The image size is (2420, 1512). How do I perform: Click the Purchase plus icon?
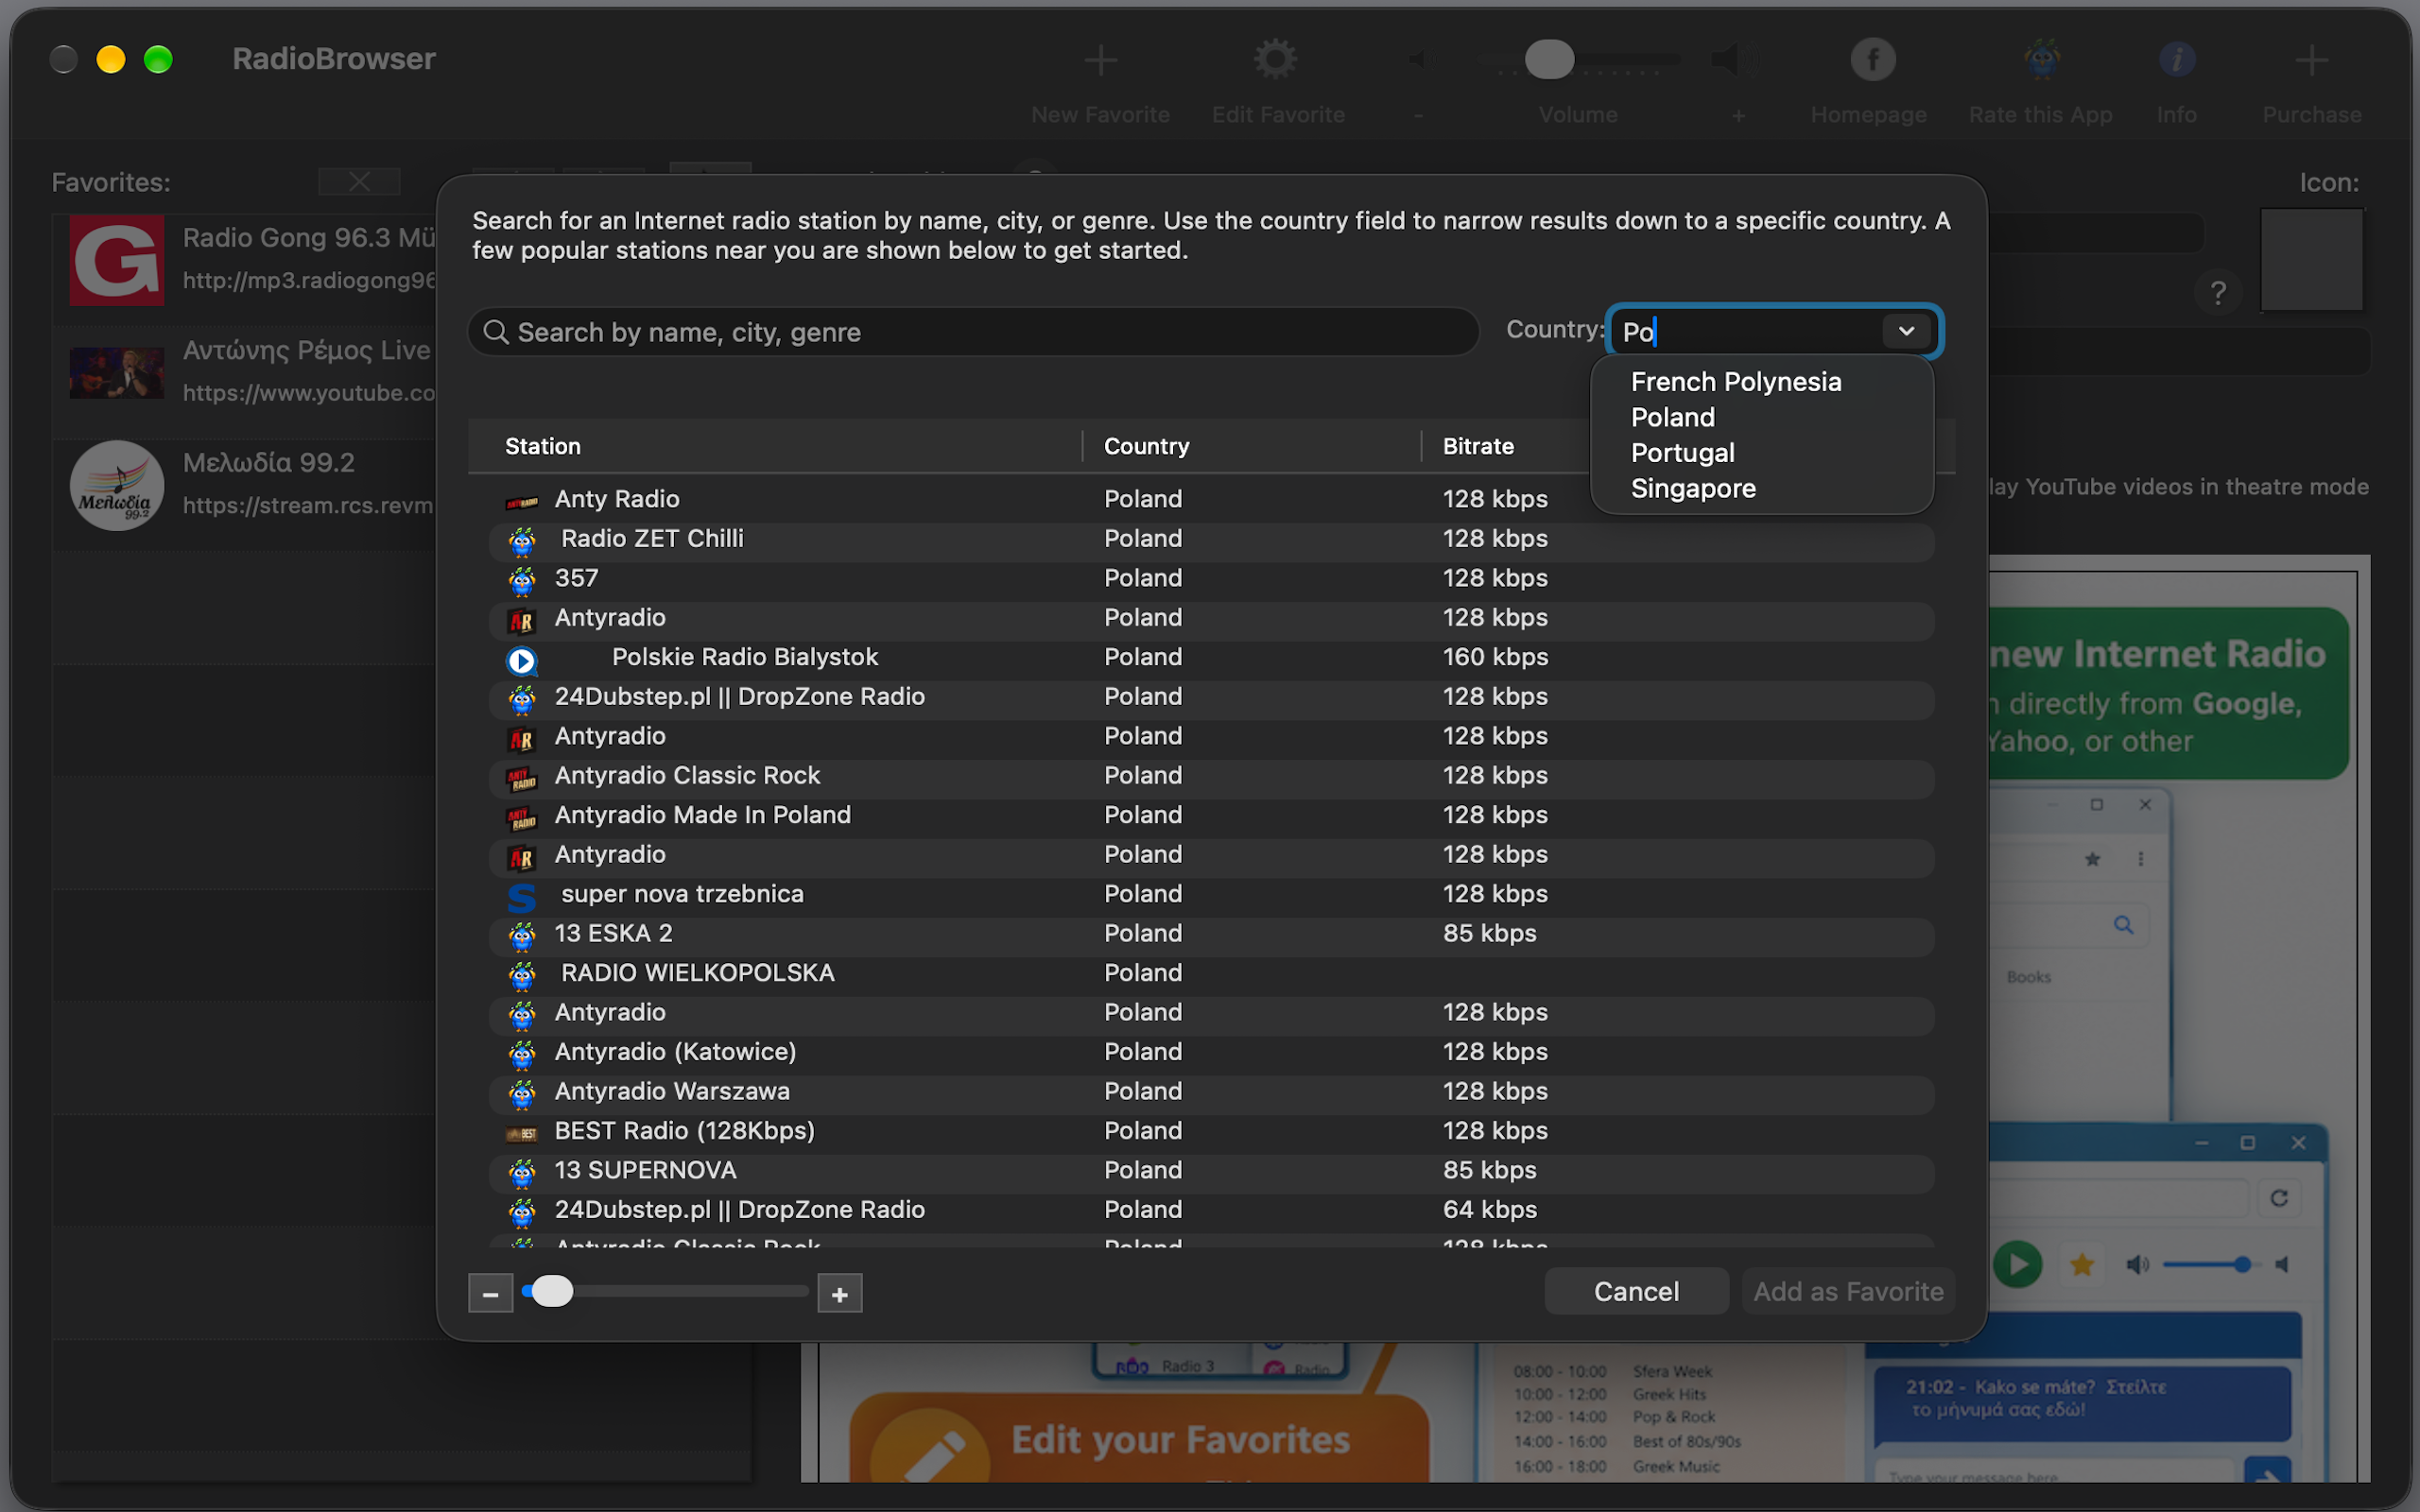[x=2311, y=60]
